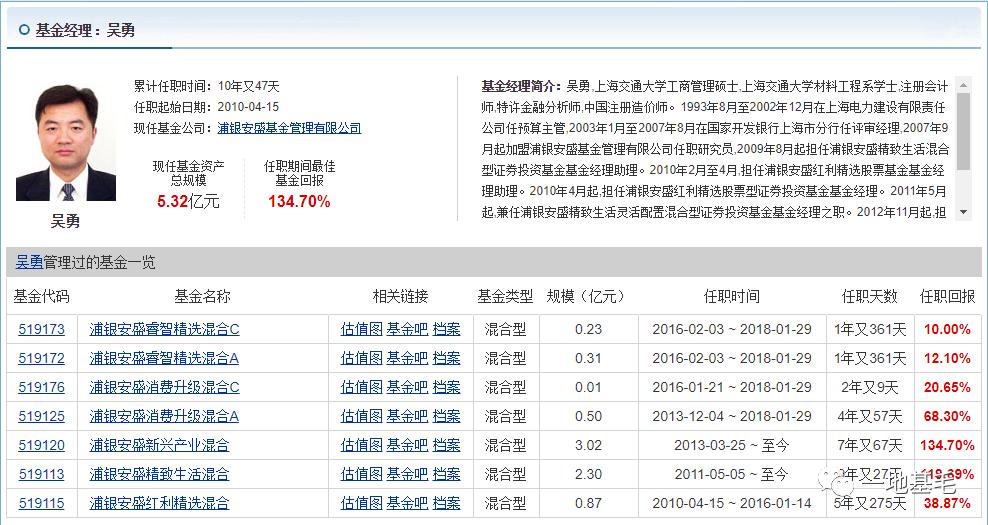Open fund code 519120 link

42,445
